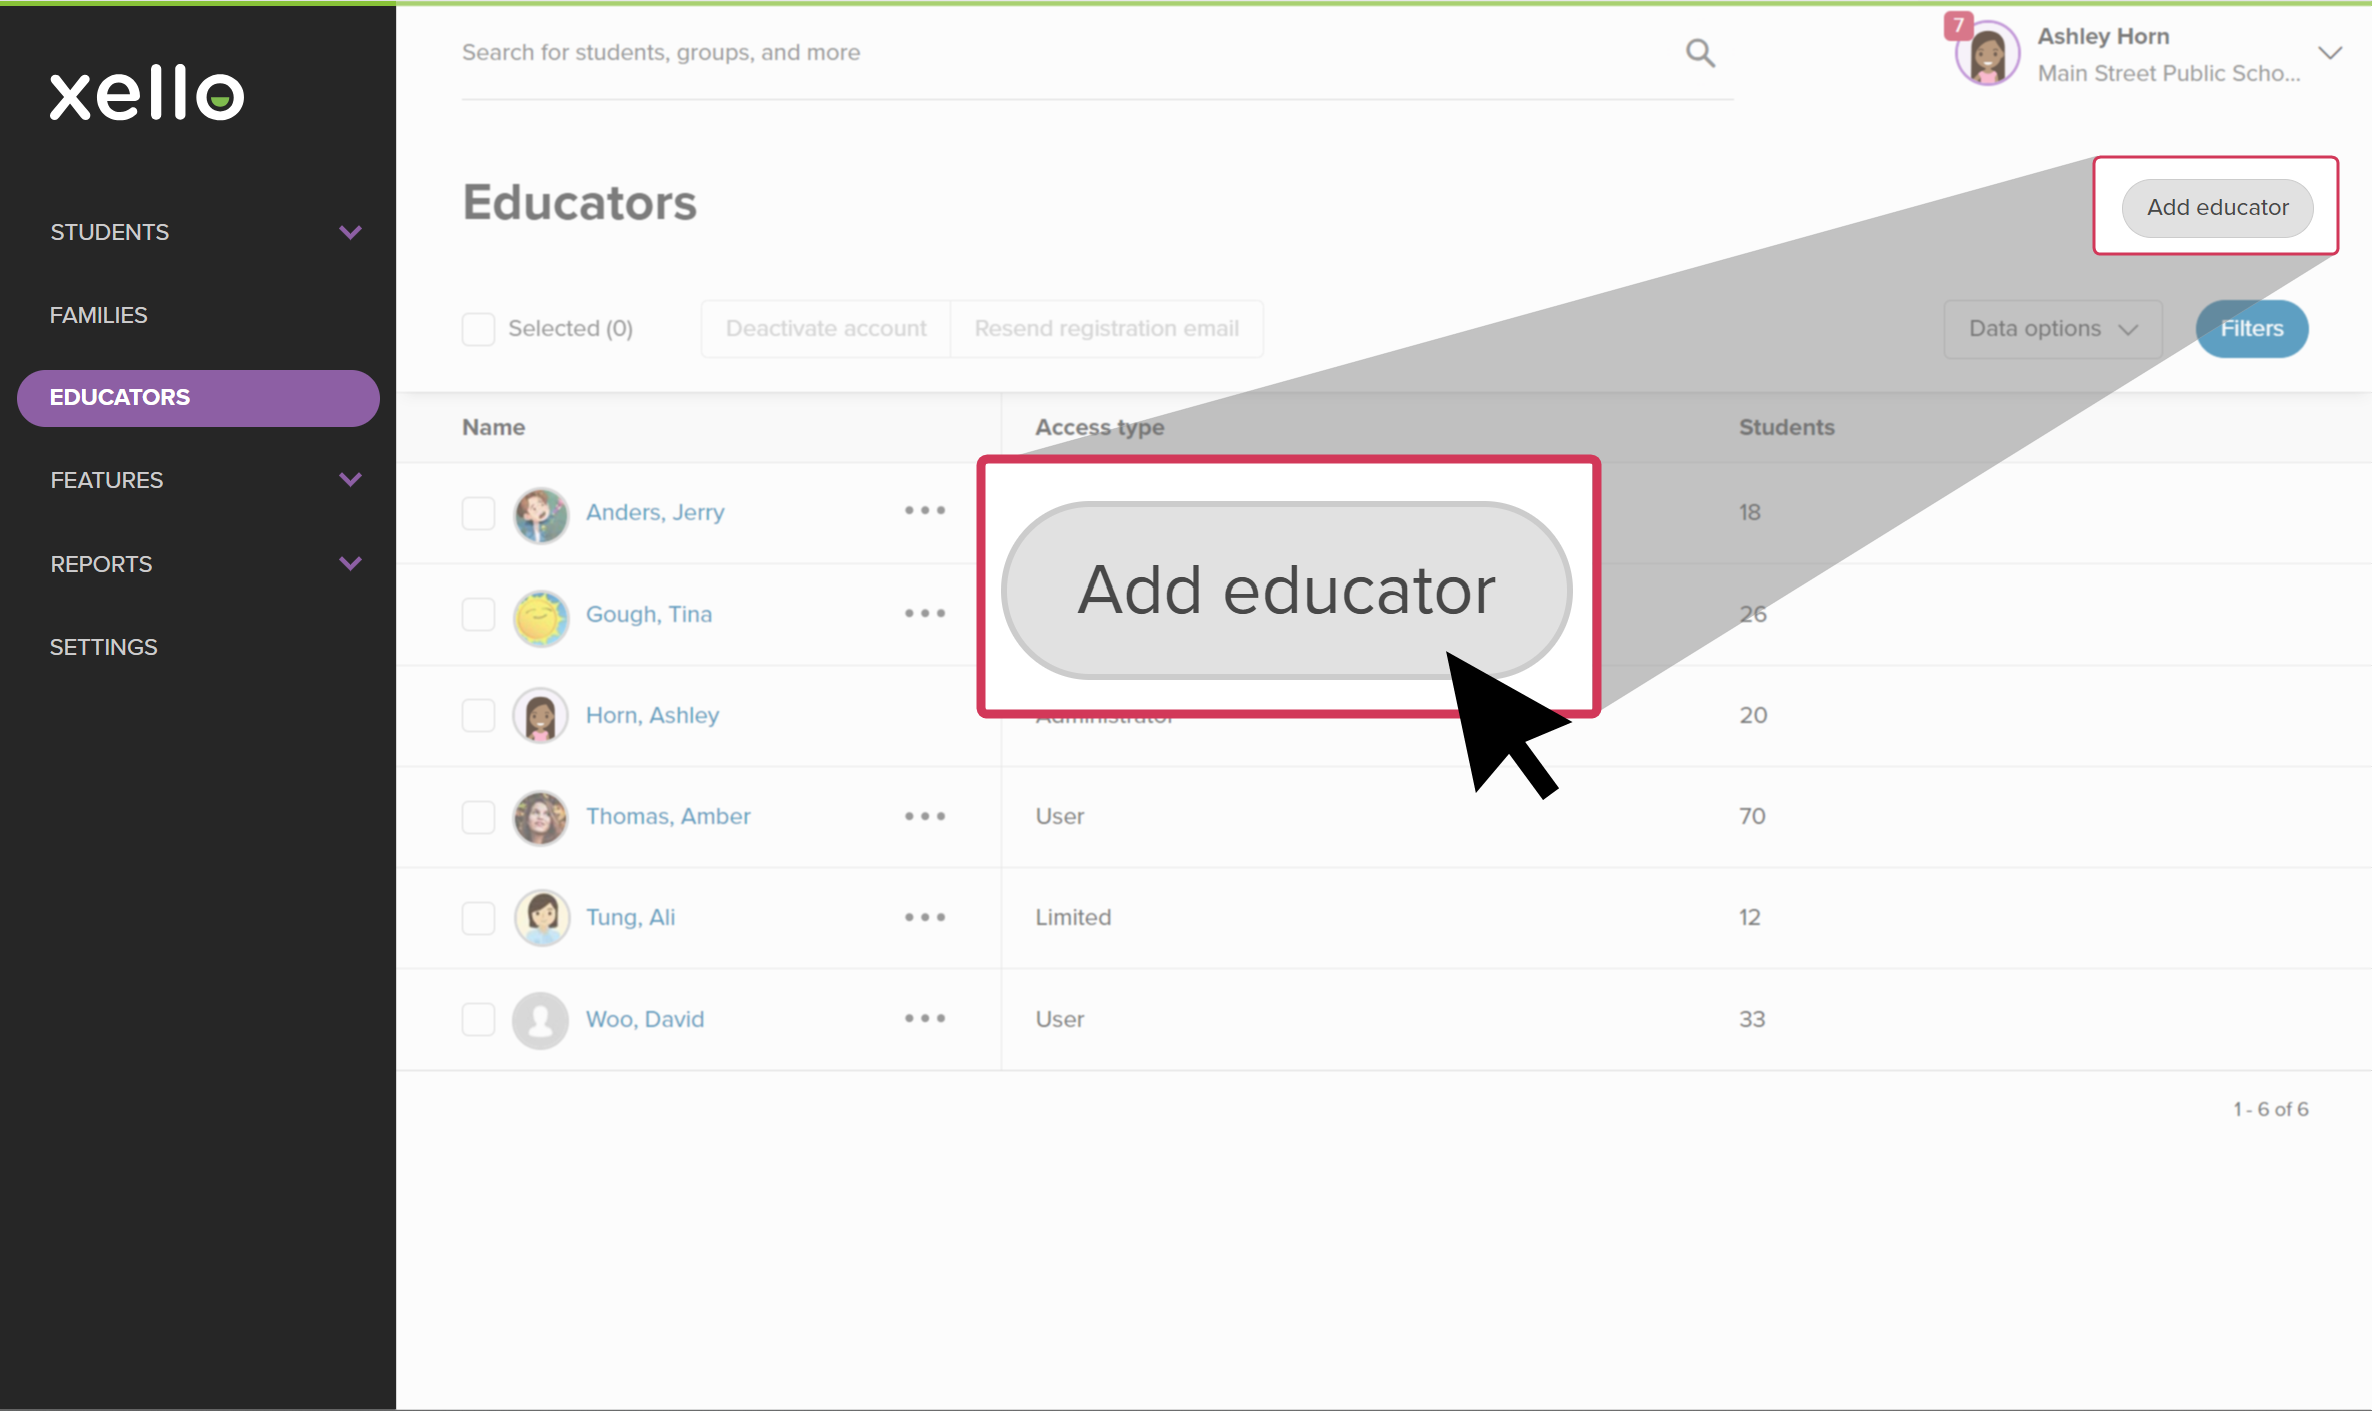Image resolution: width=2372 pixels, height=1411 pixels.
Task: Click the Add educator button
Action: (x=2216, y=208)
